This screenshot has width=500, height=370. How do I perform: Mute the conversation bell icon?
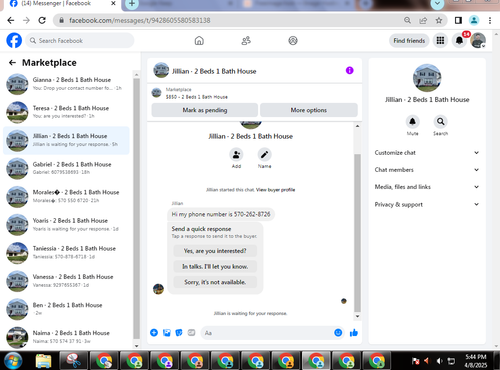pyautogui.click(x=412, y=122)
